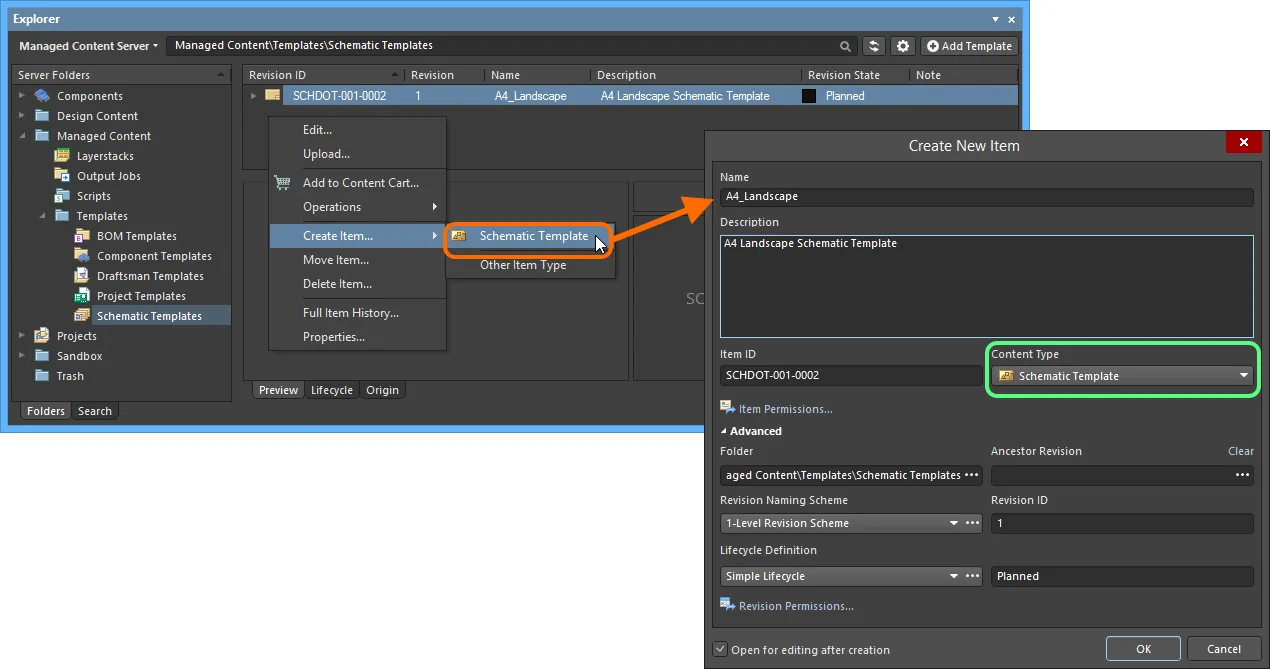Expand the Sandbox tree node
This screenshot has width=1270, height=669.
pos(22,356)
